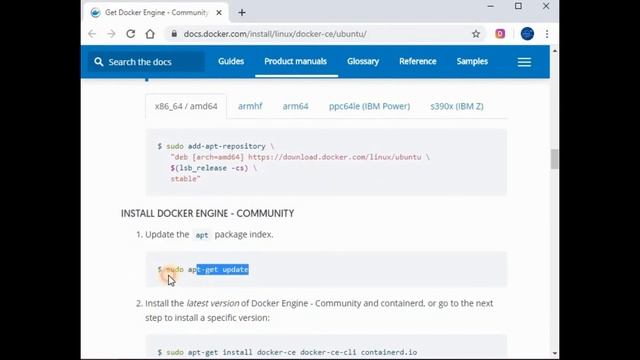Click the apt-get install docker-ce command

[287, 352]
